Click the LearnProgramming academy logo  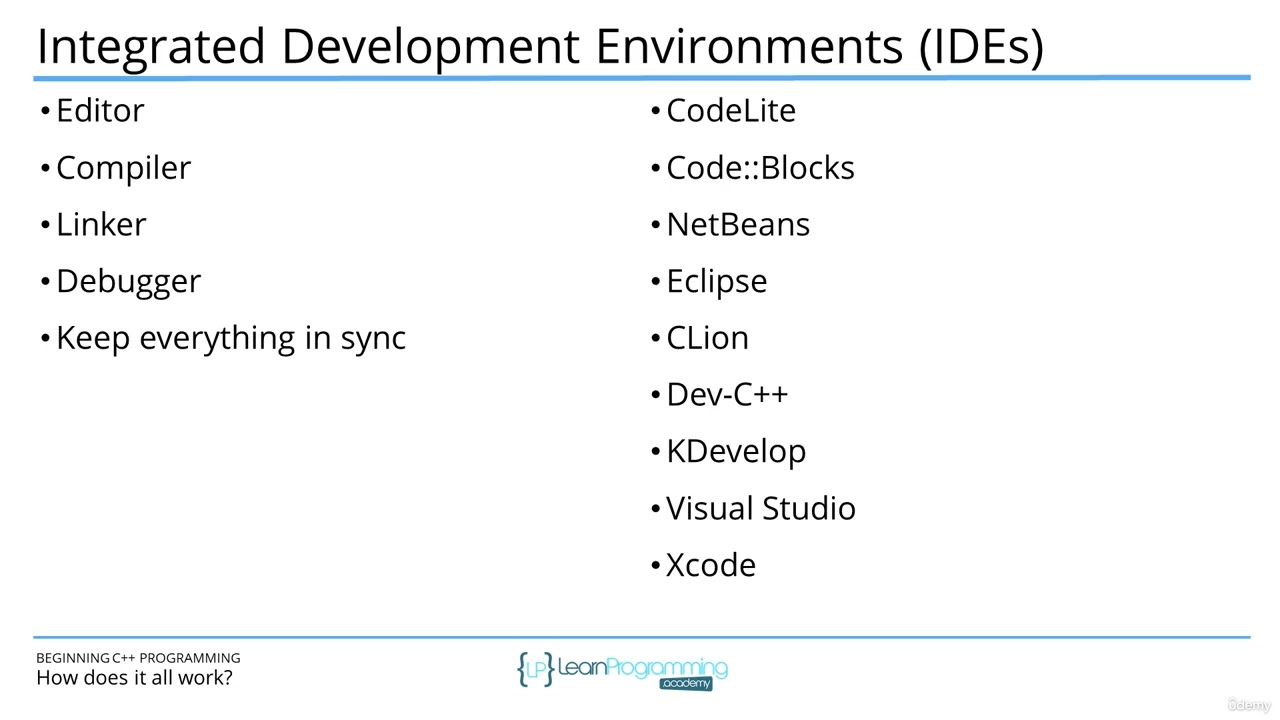pos(622,671)
